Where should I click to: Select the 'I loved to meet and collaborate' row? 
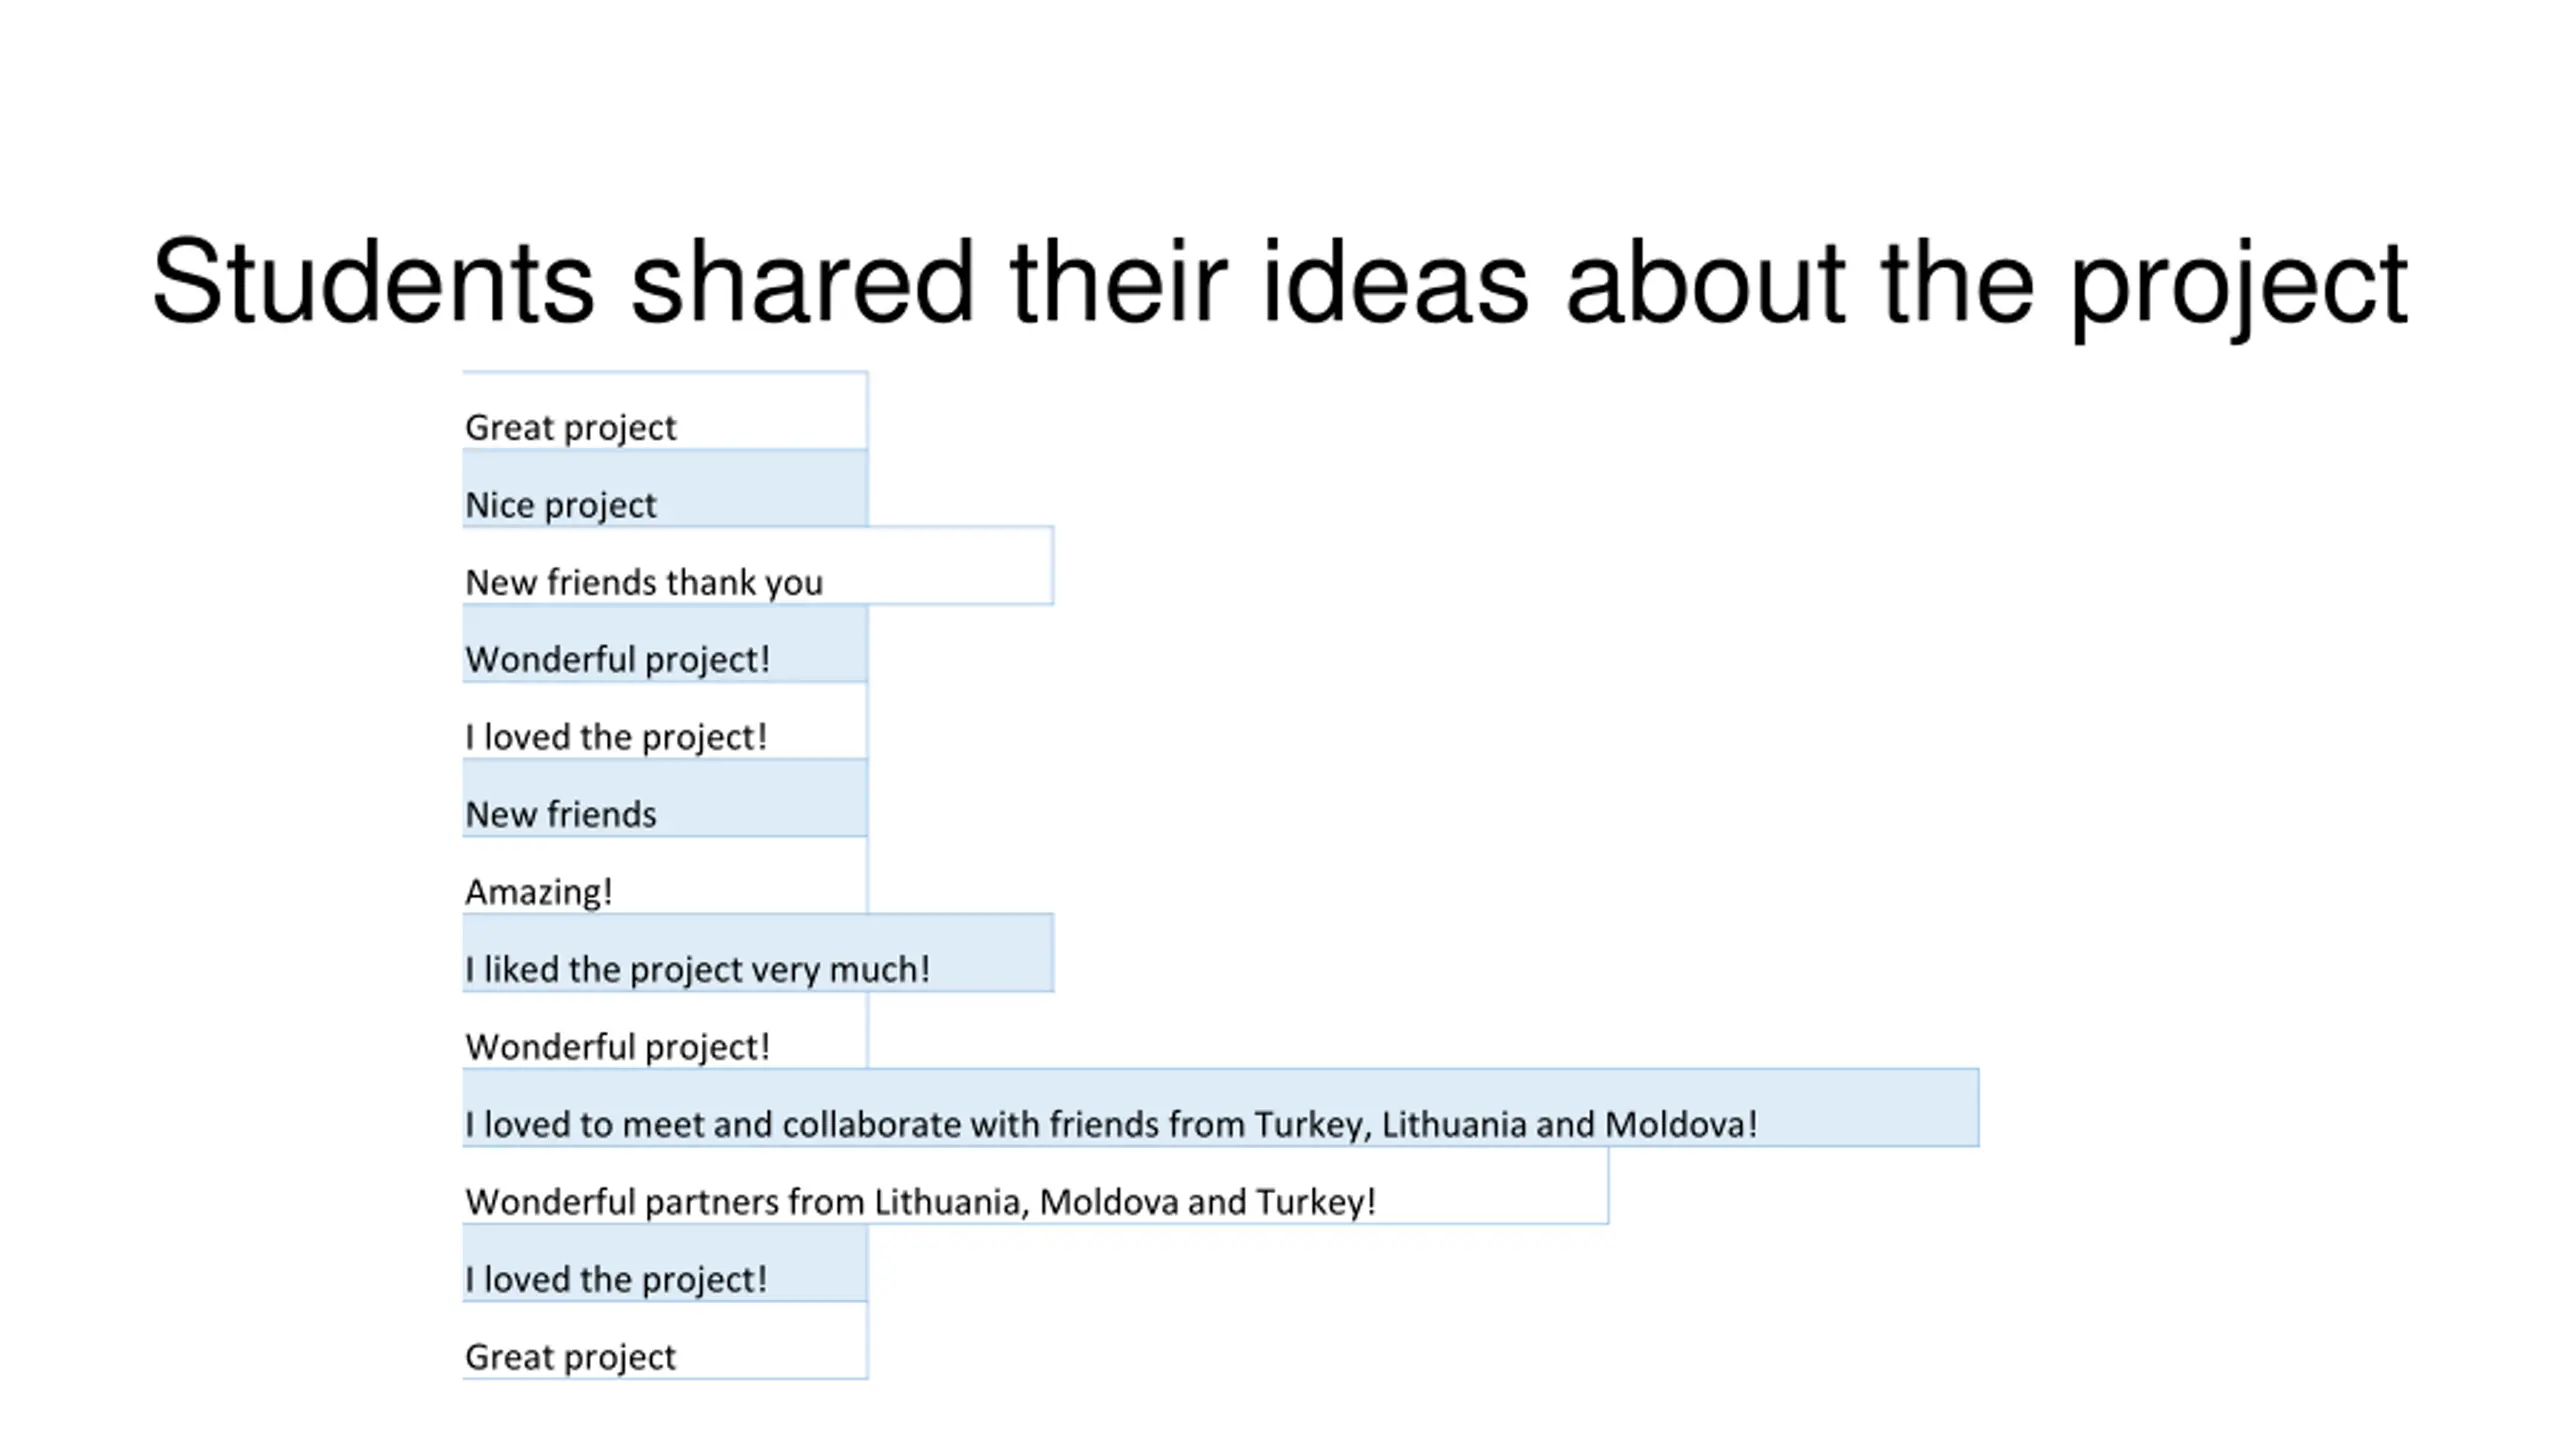tap(1220, 1107)
